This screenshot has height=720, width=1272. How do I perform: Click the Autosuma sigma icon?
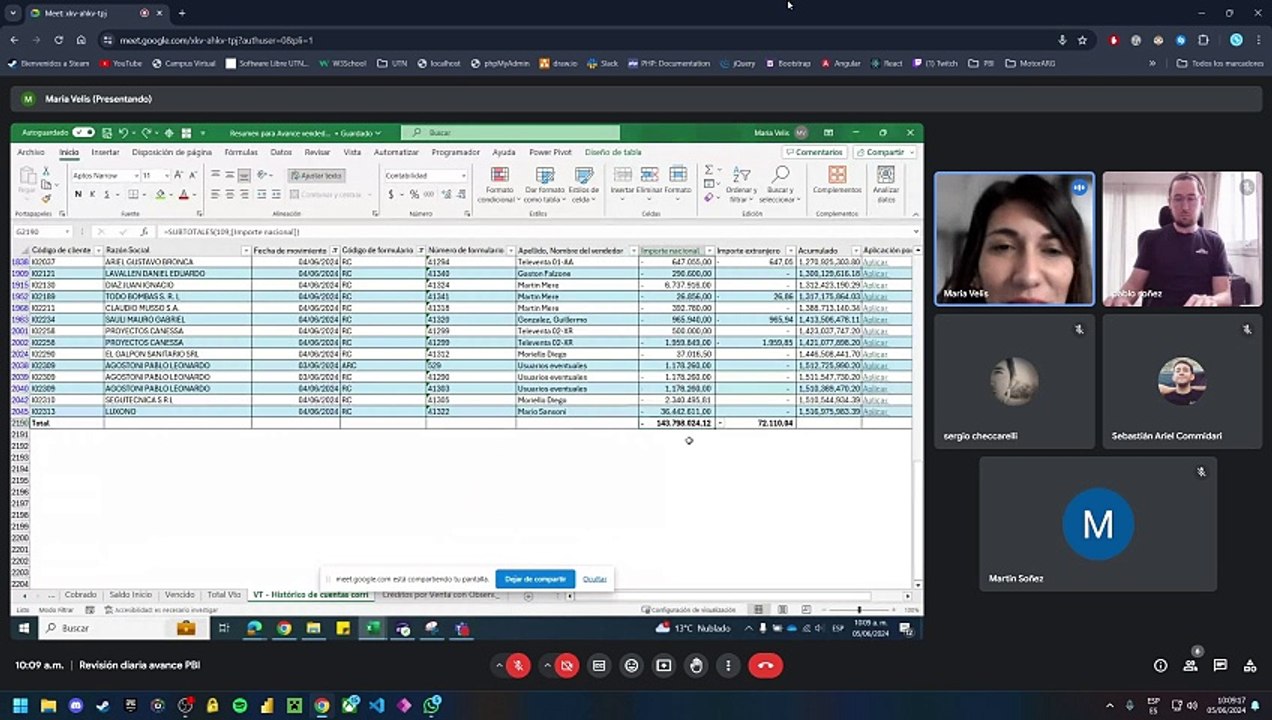pyautogui.click(x=709, y=170)
